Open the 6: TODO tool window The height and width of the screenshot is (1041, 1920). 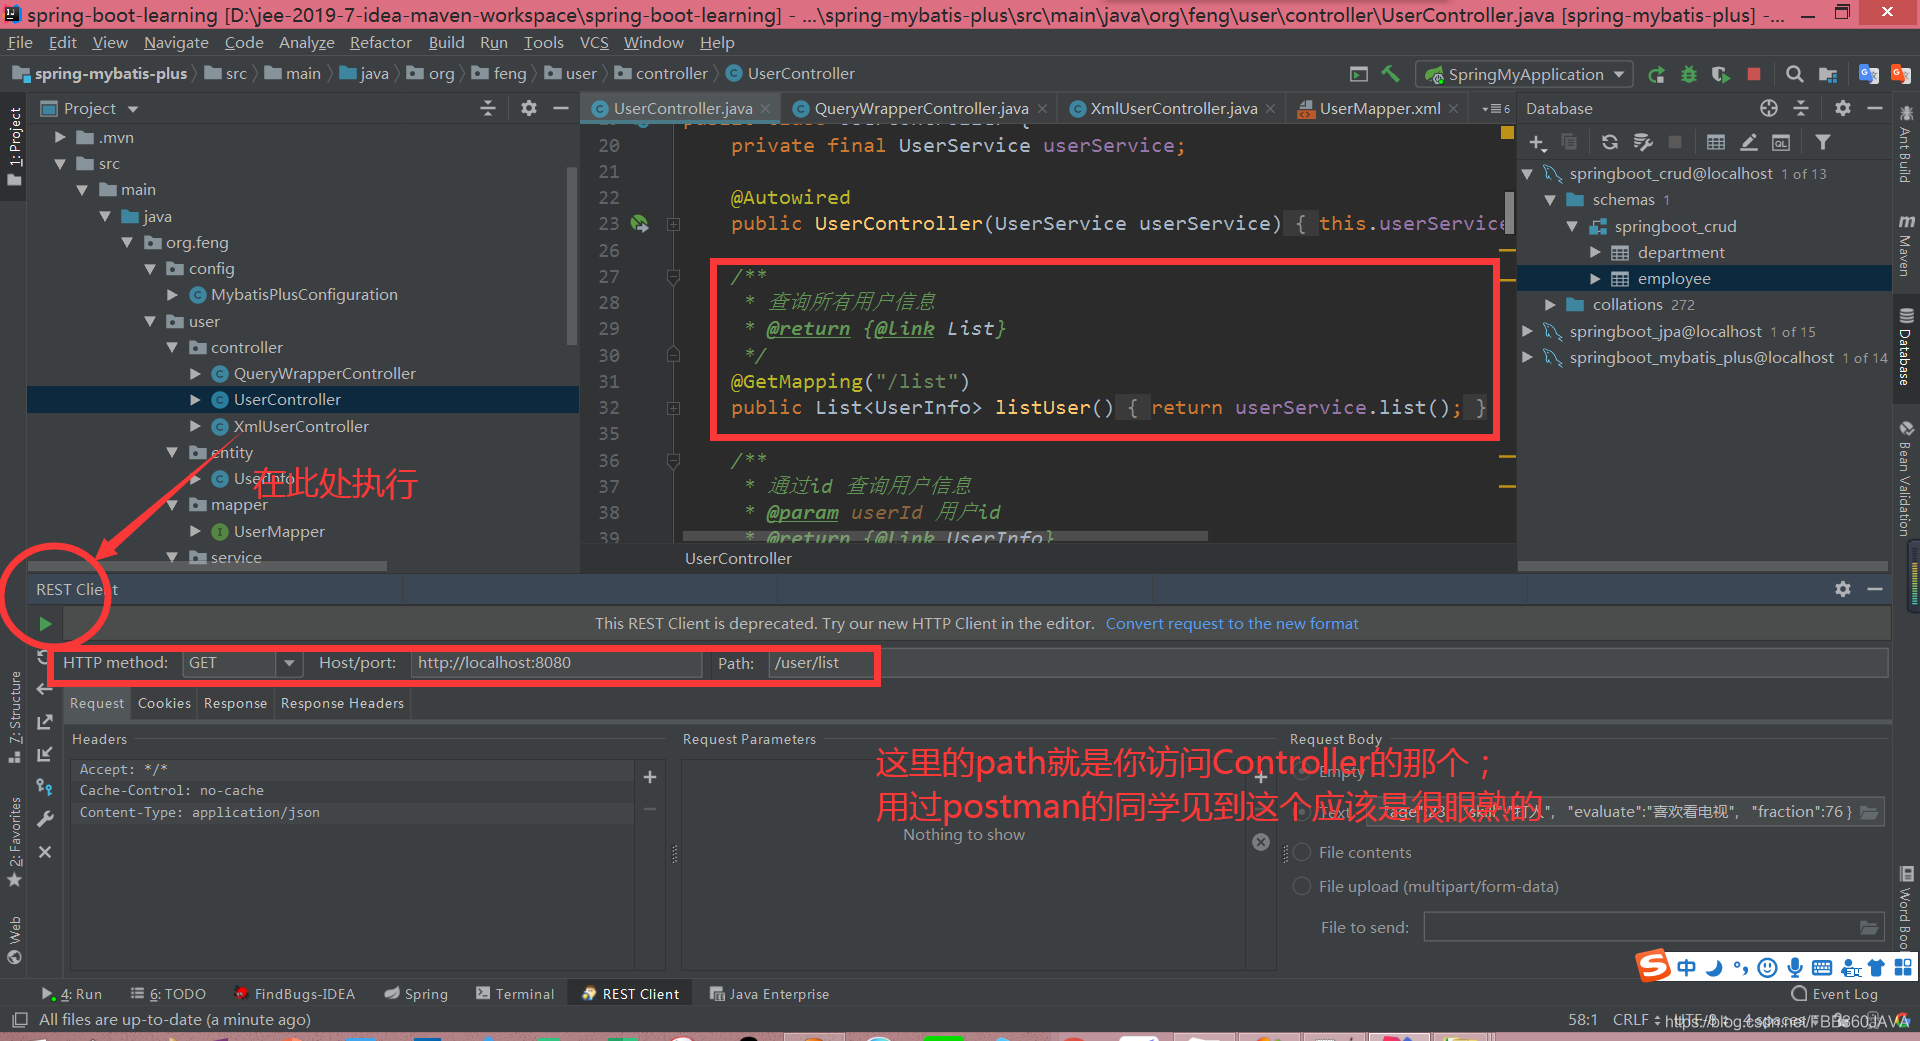click(x=168, y=994)
